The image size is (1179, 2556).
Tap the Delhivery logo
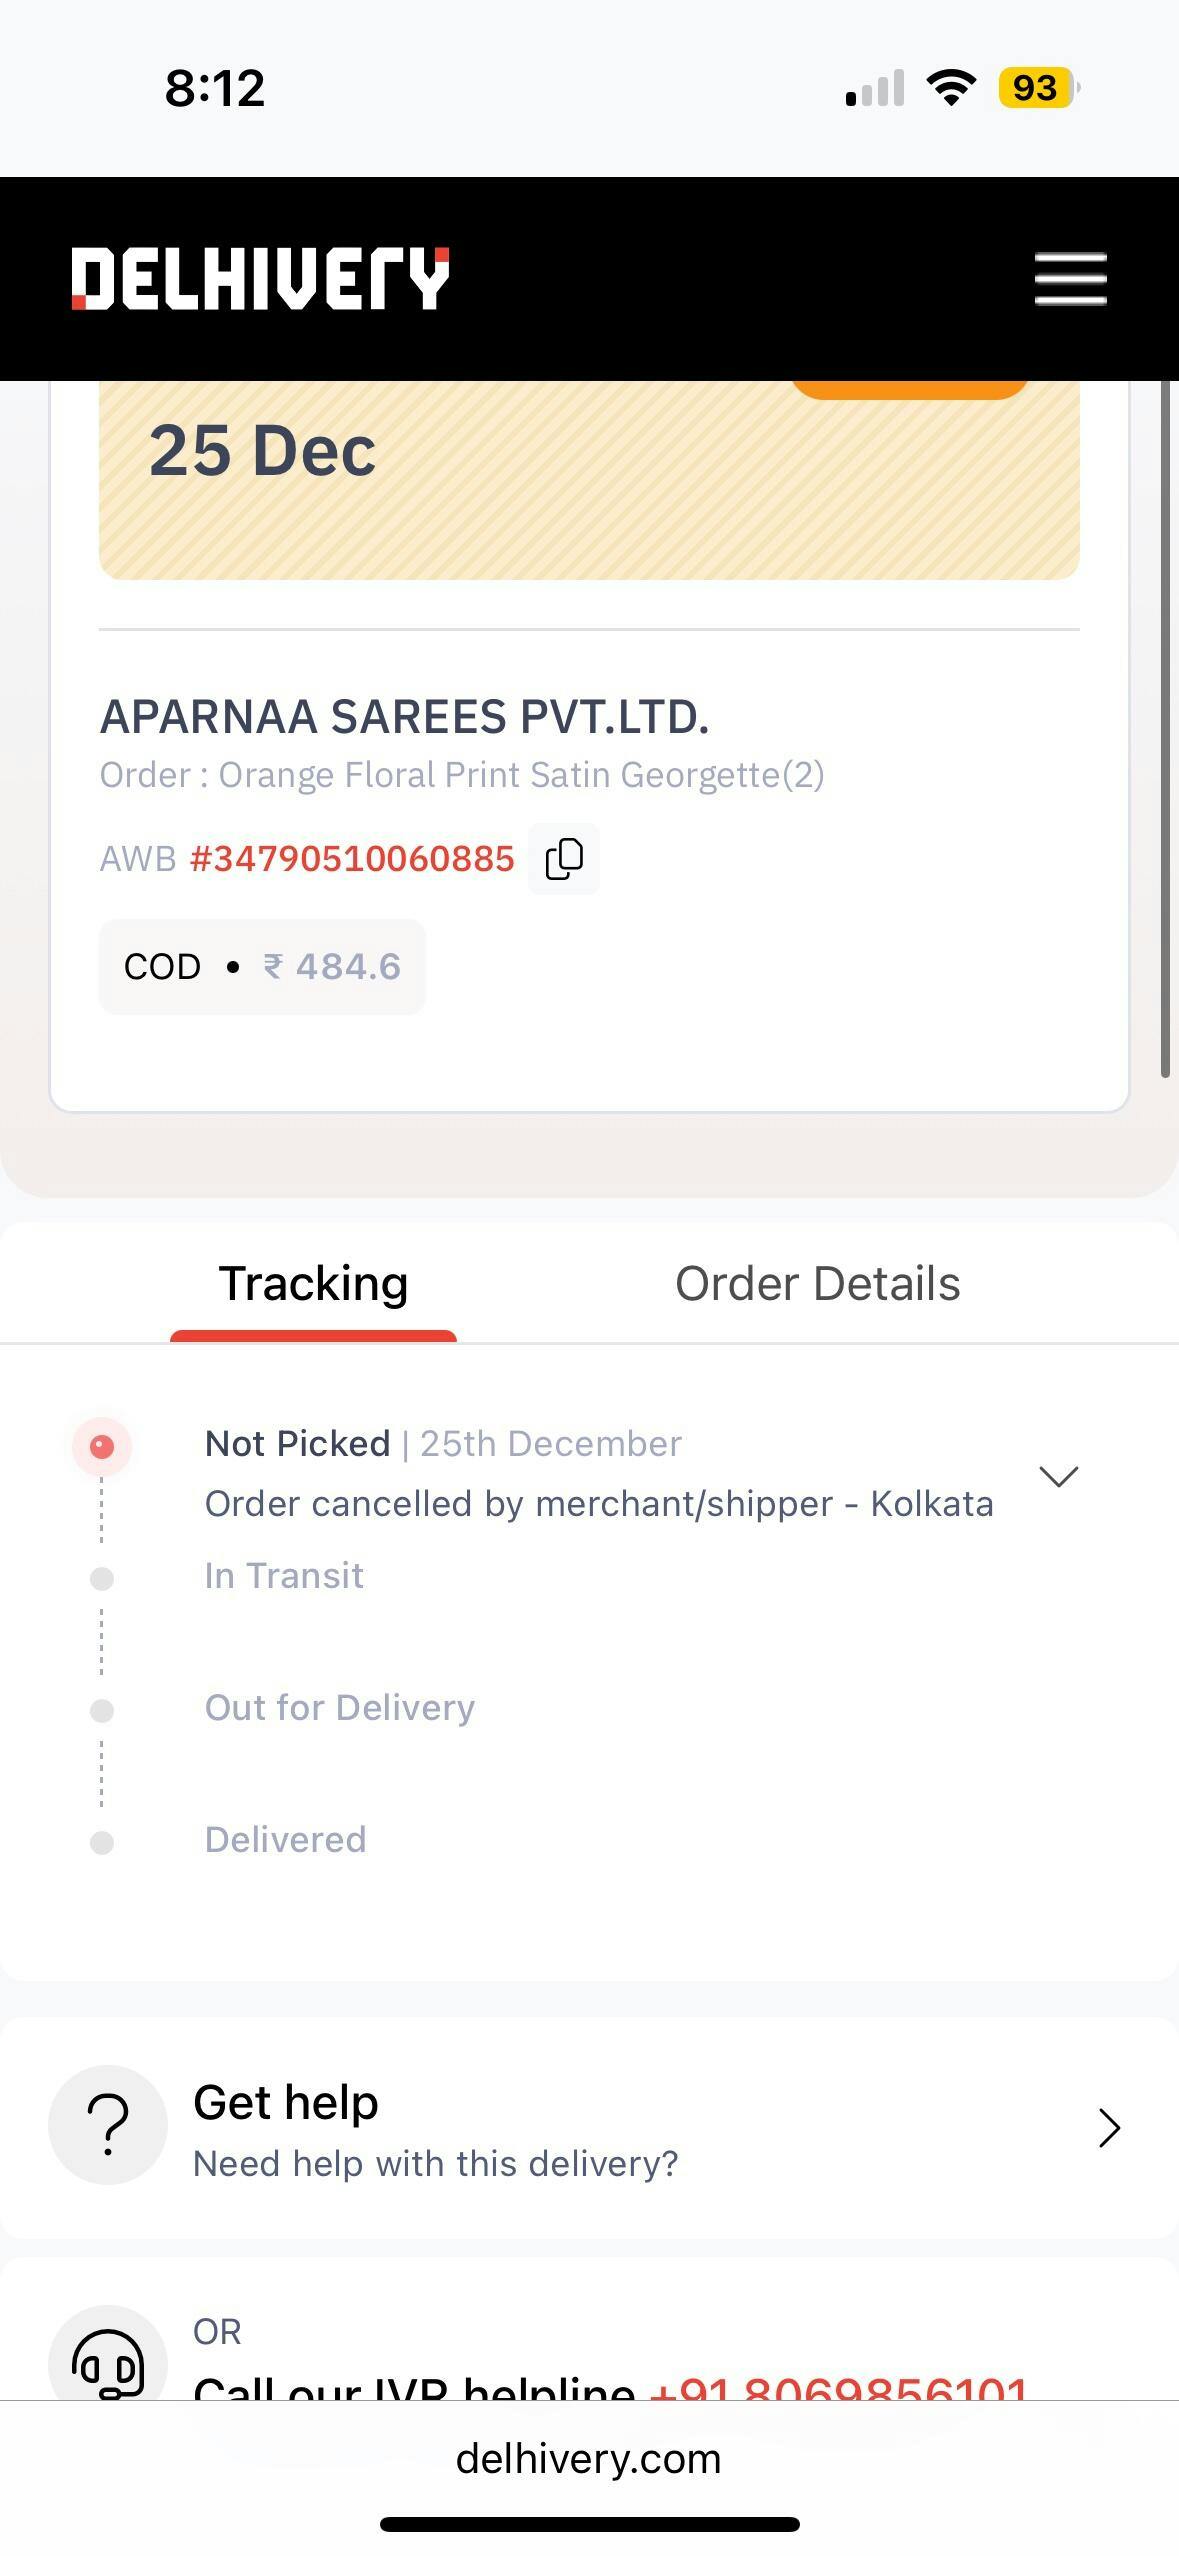260,278
